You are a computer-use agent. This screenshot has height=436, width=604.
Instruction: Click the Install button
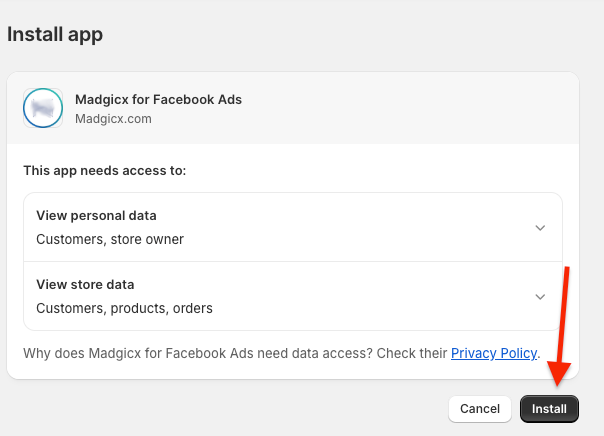click(x=549, y=409)
